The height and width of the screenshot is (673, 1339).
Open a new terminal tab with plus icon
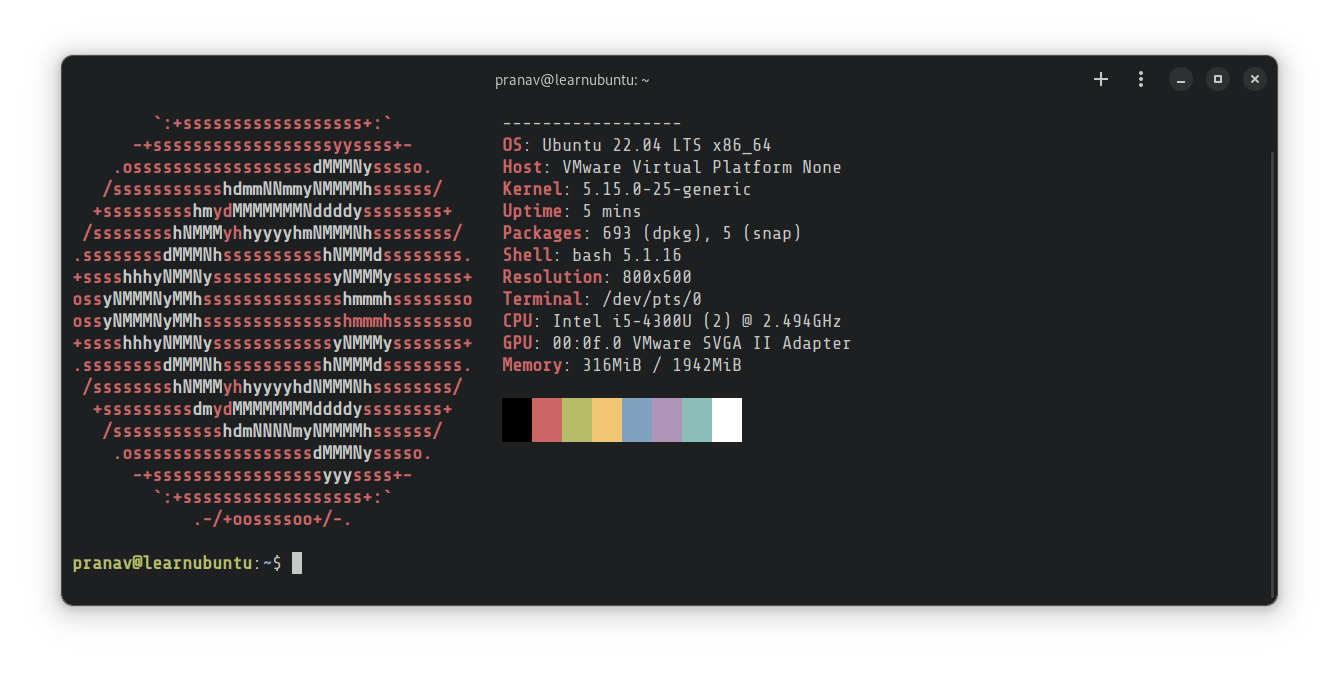(x=1101, y=79)
